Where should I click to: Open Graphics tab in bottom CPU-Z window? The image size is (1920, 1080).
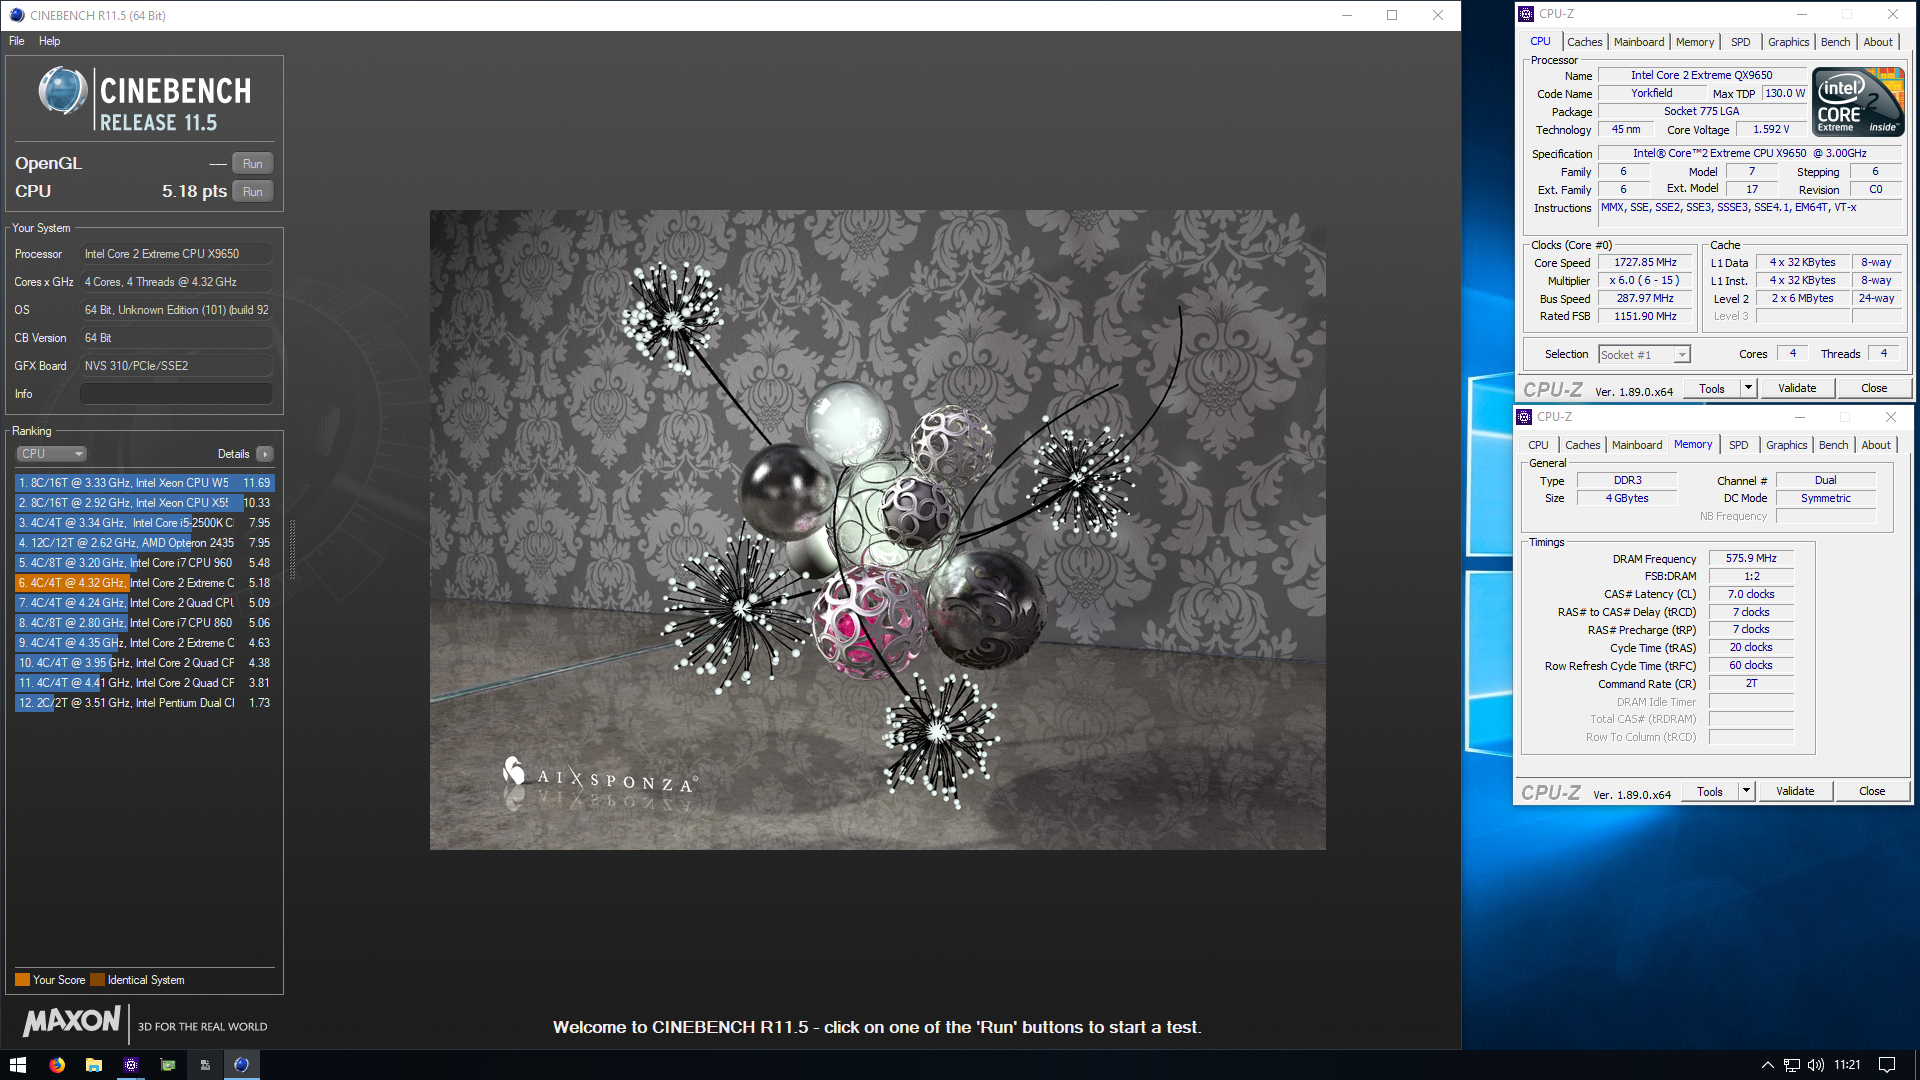point(1786,445)
